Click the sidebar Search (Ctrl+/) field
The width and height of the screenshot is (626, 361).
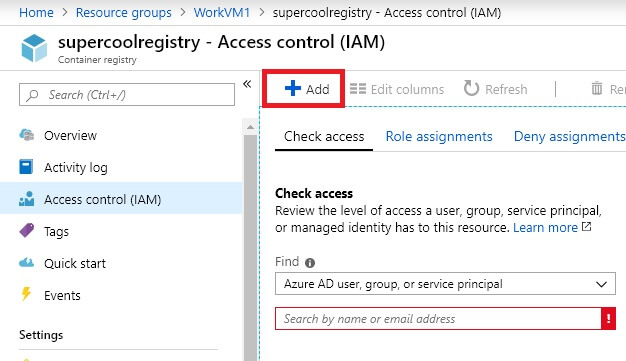click(x=127, y=95)
